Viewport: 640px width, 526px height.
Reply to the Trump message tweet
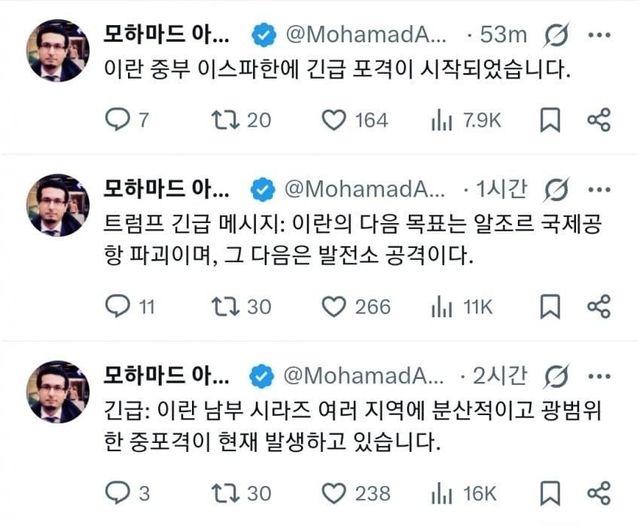click(116, 306)
